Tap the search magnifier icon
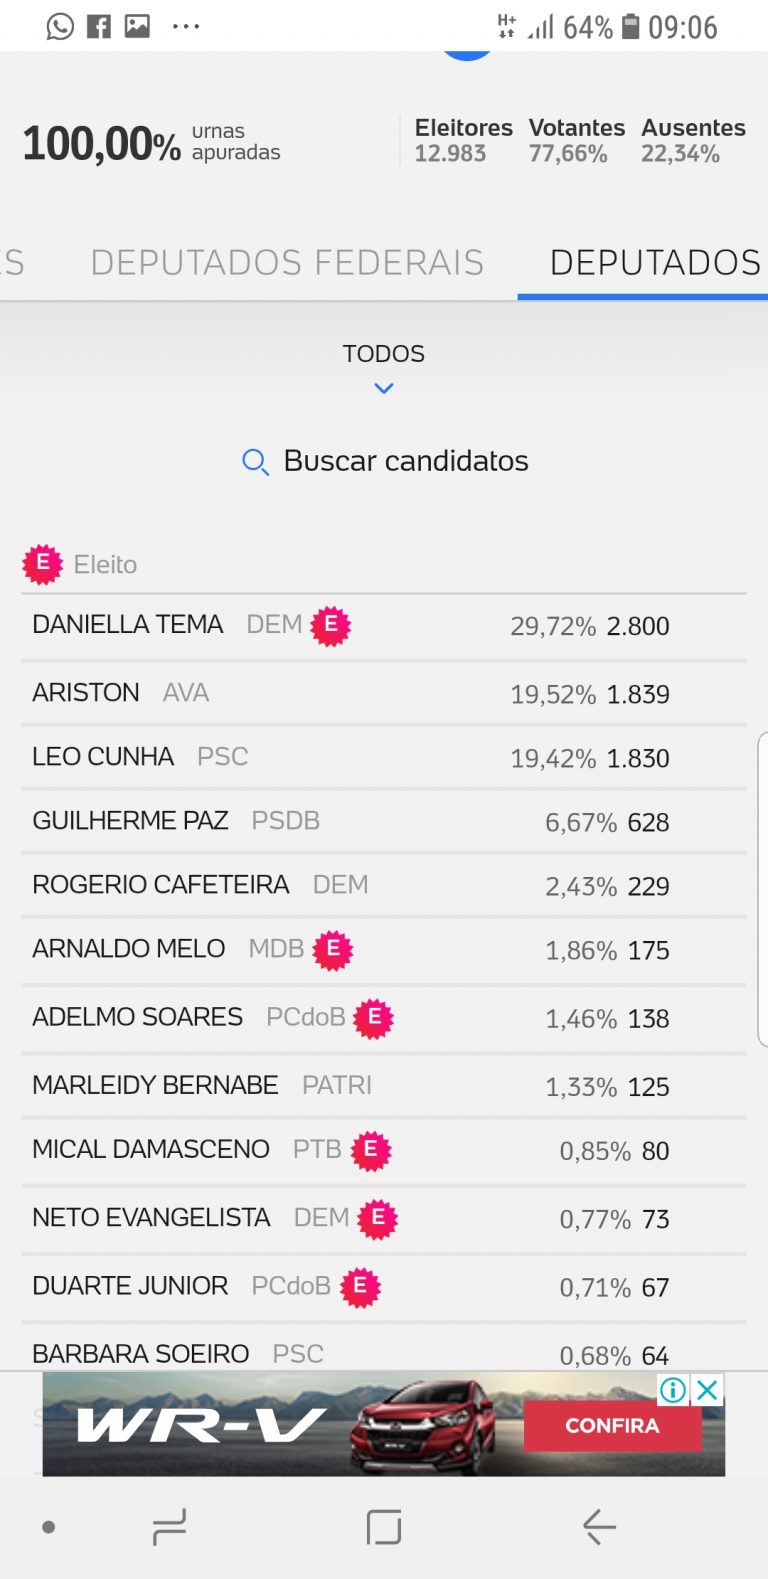This screenshot has height=1579, width=768. [255, 462]
